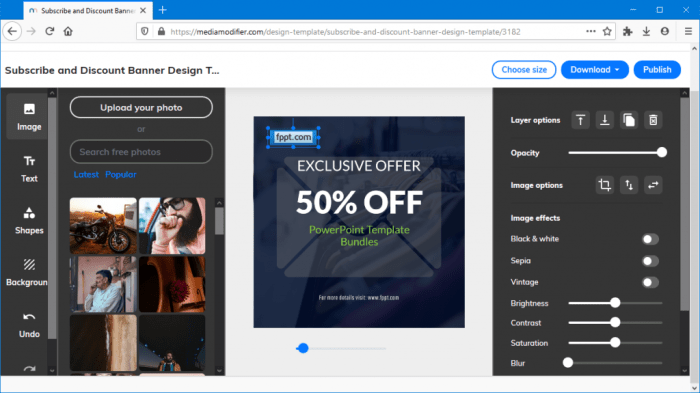Open page actions three-dot menu

[x=591, y=31]
